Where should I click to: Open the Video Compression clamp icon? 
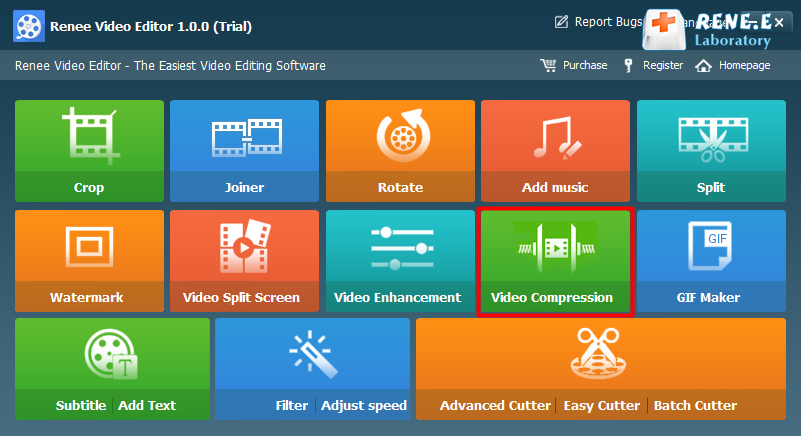557,248
